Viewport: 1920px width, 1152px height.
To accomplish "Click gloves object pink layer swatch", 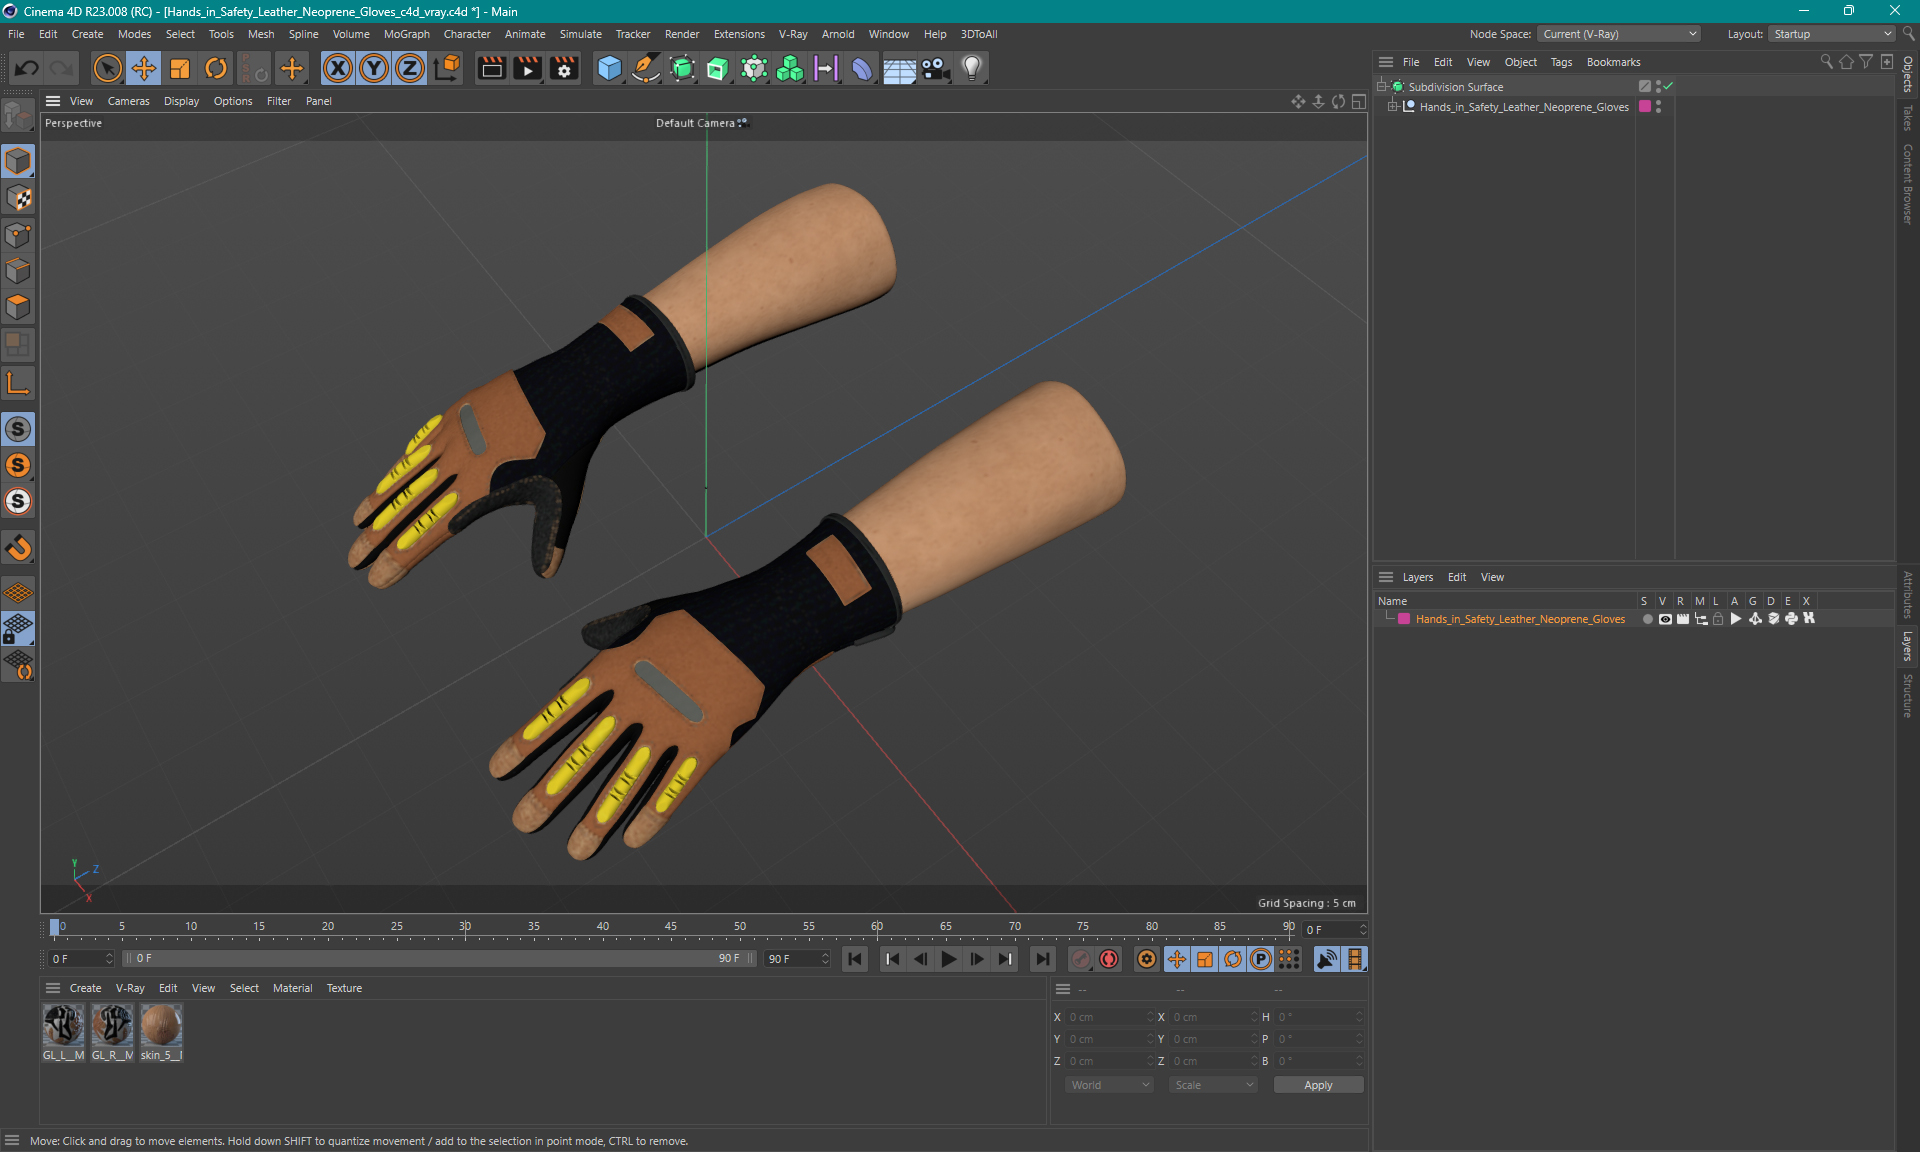I will 1645,106.
